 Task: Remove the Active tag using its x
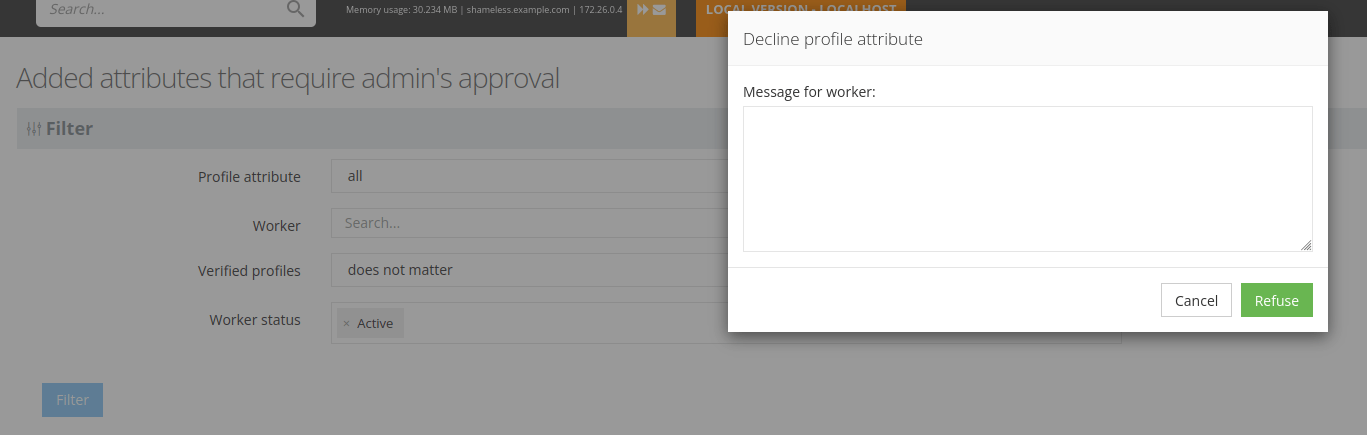coord(346,323)
